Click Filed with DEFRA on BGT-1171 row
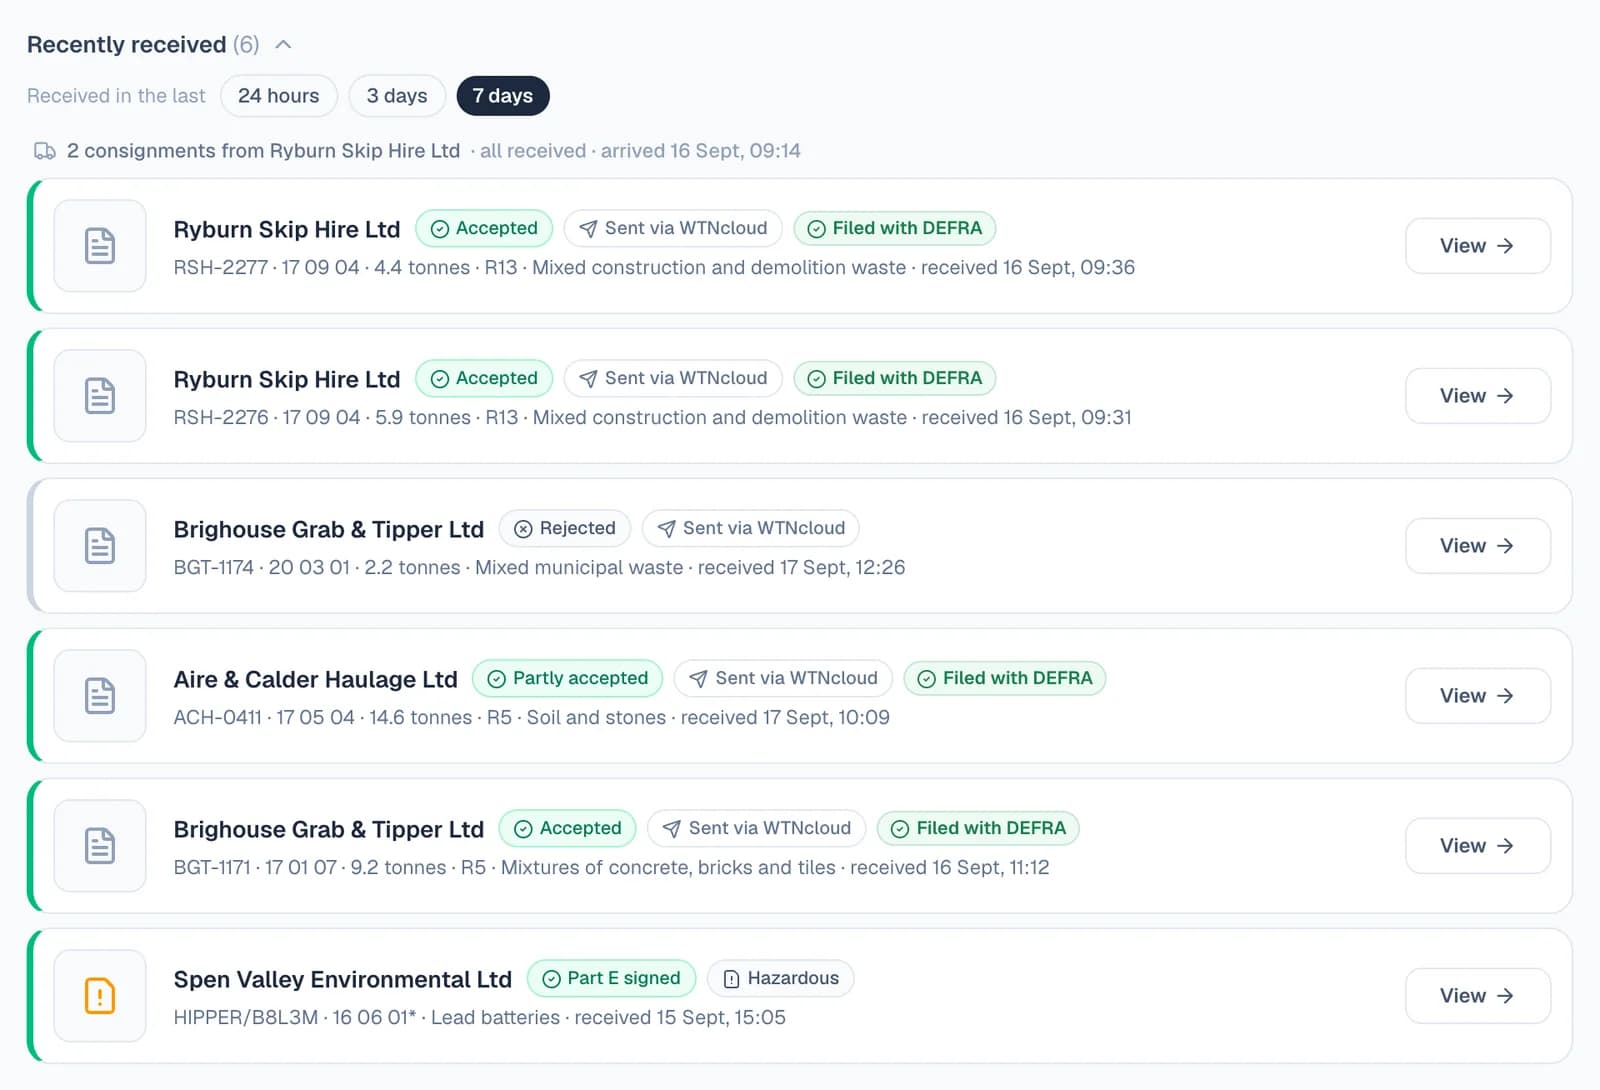 click(x=979, y=828)
